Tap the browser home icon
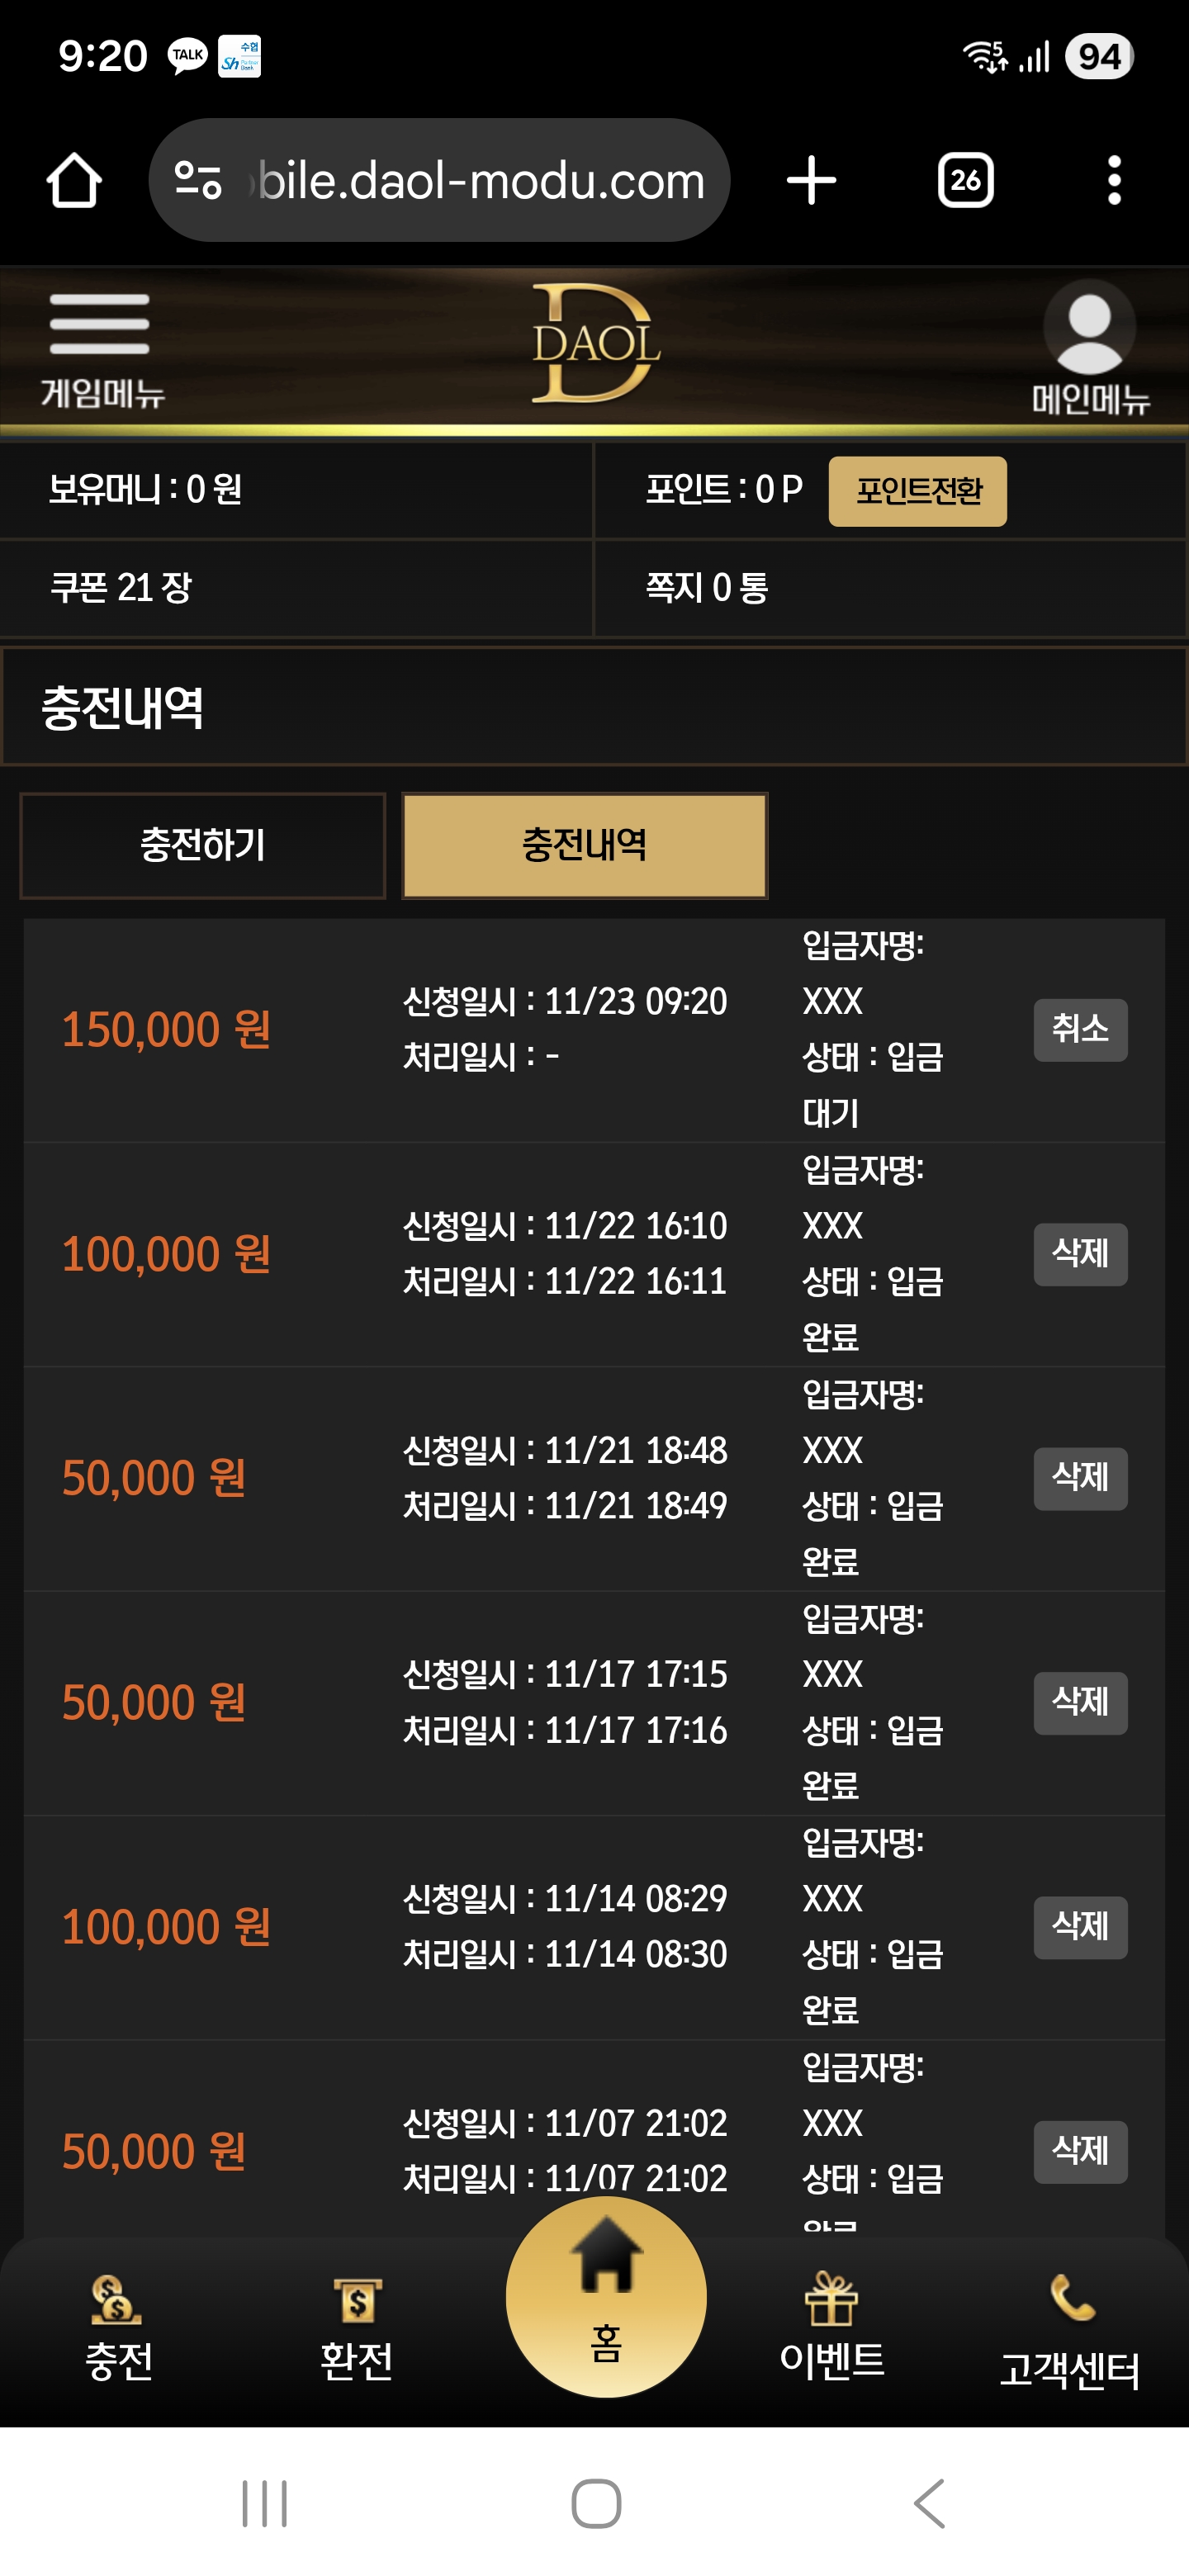Screen dimensions: 1189x2576 (74, 181)
